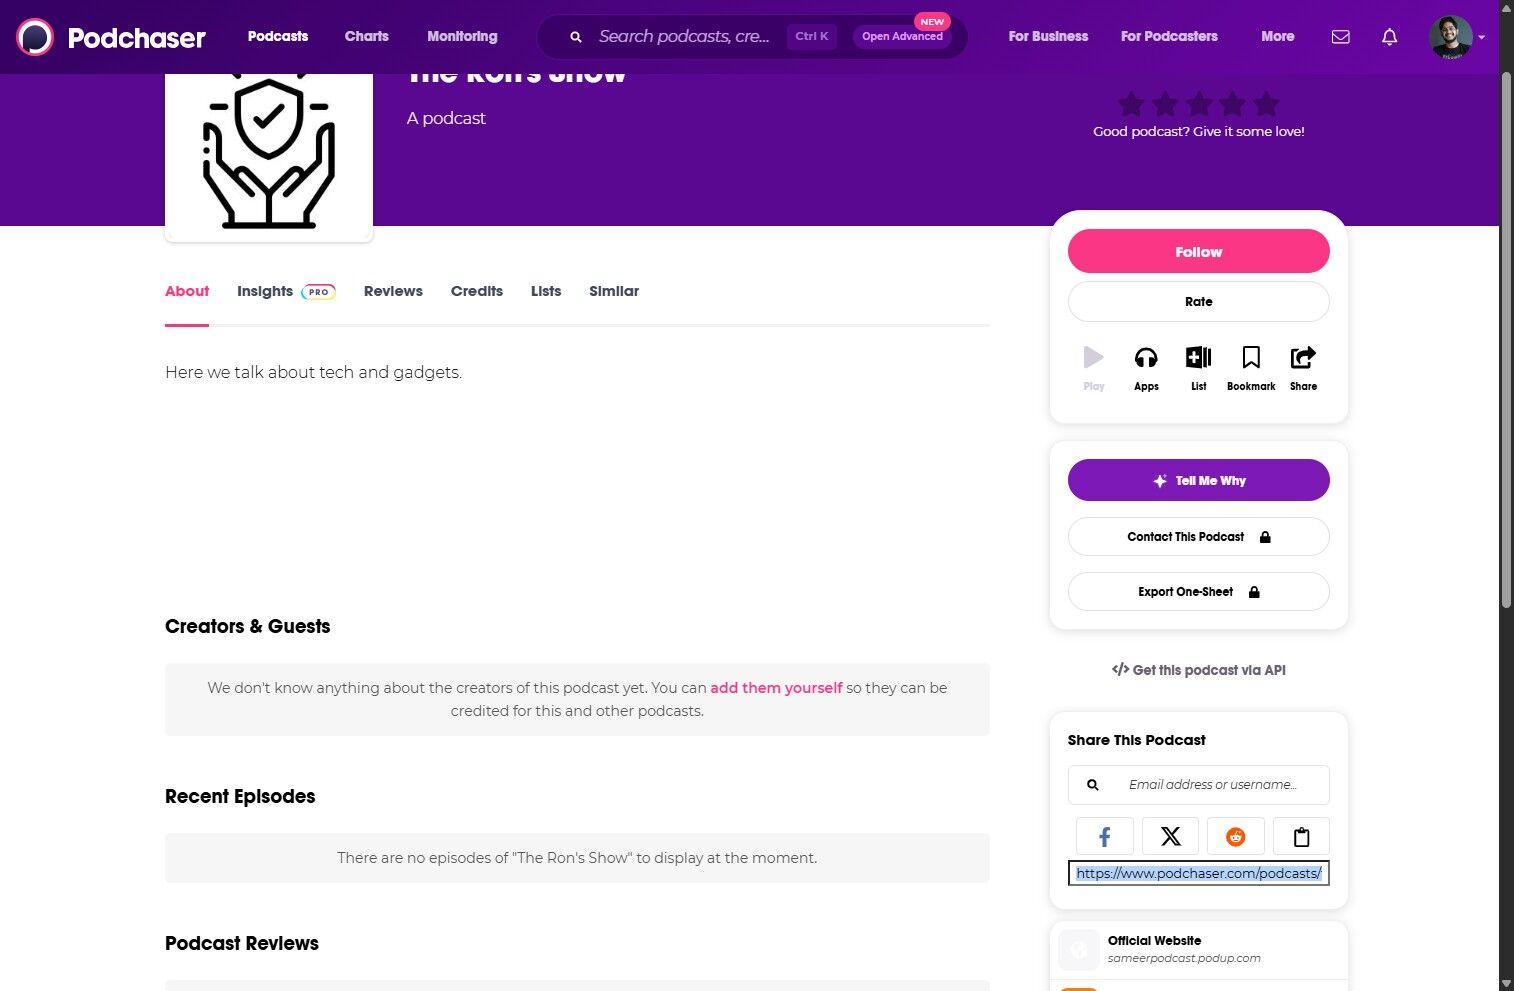Share podcast on X
The height and width of the screenshot is (991, 1514).
1170,837
